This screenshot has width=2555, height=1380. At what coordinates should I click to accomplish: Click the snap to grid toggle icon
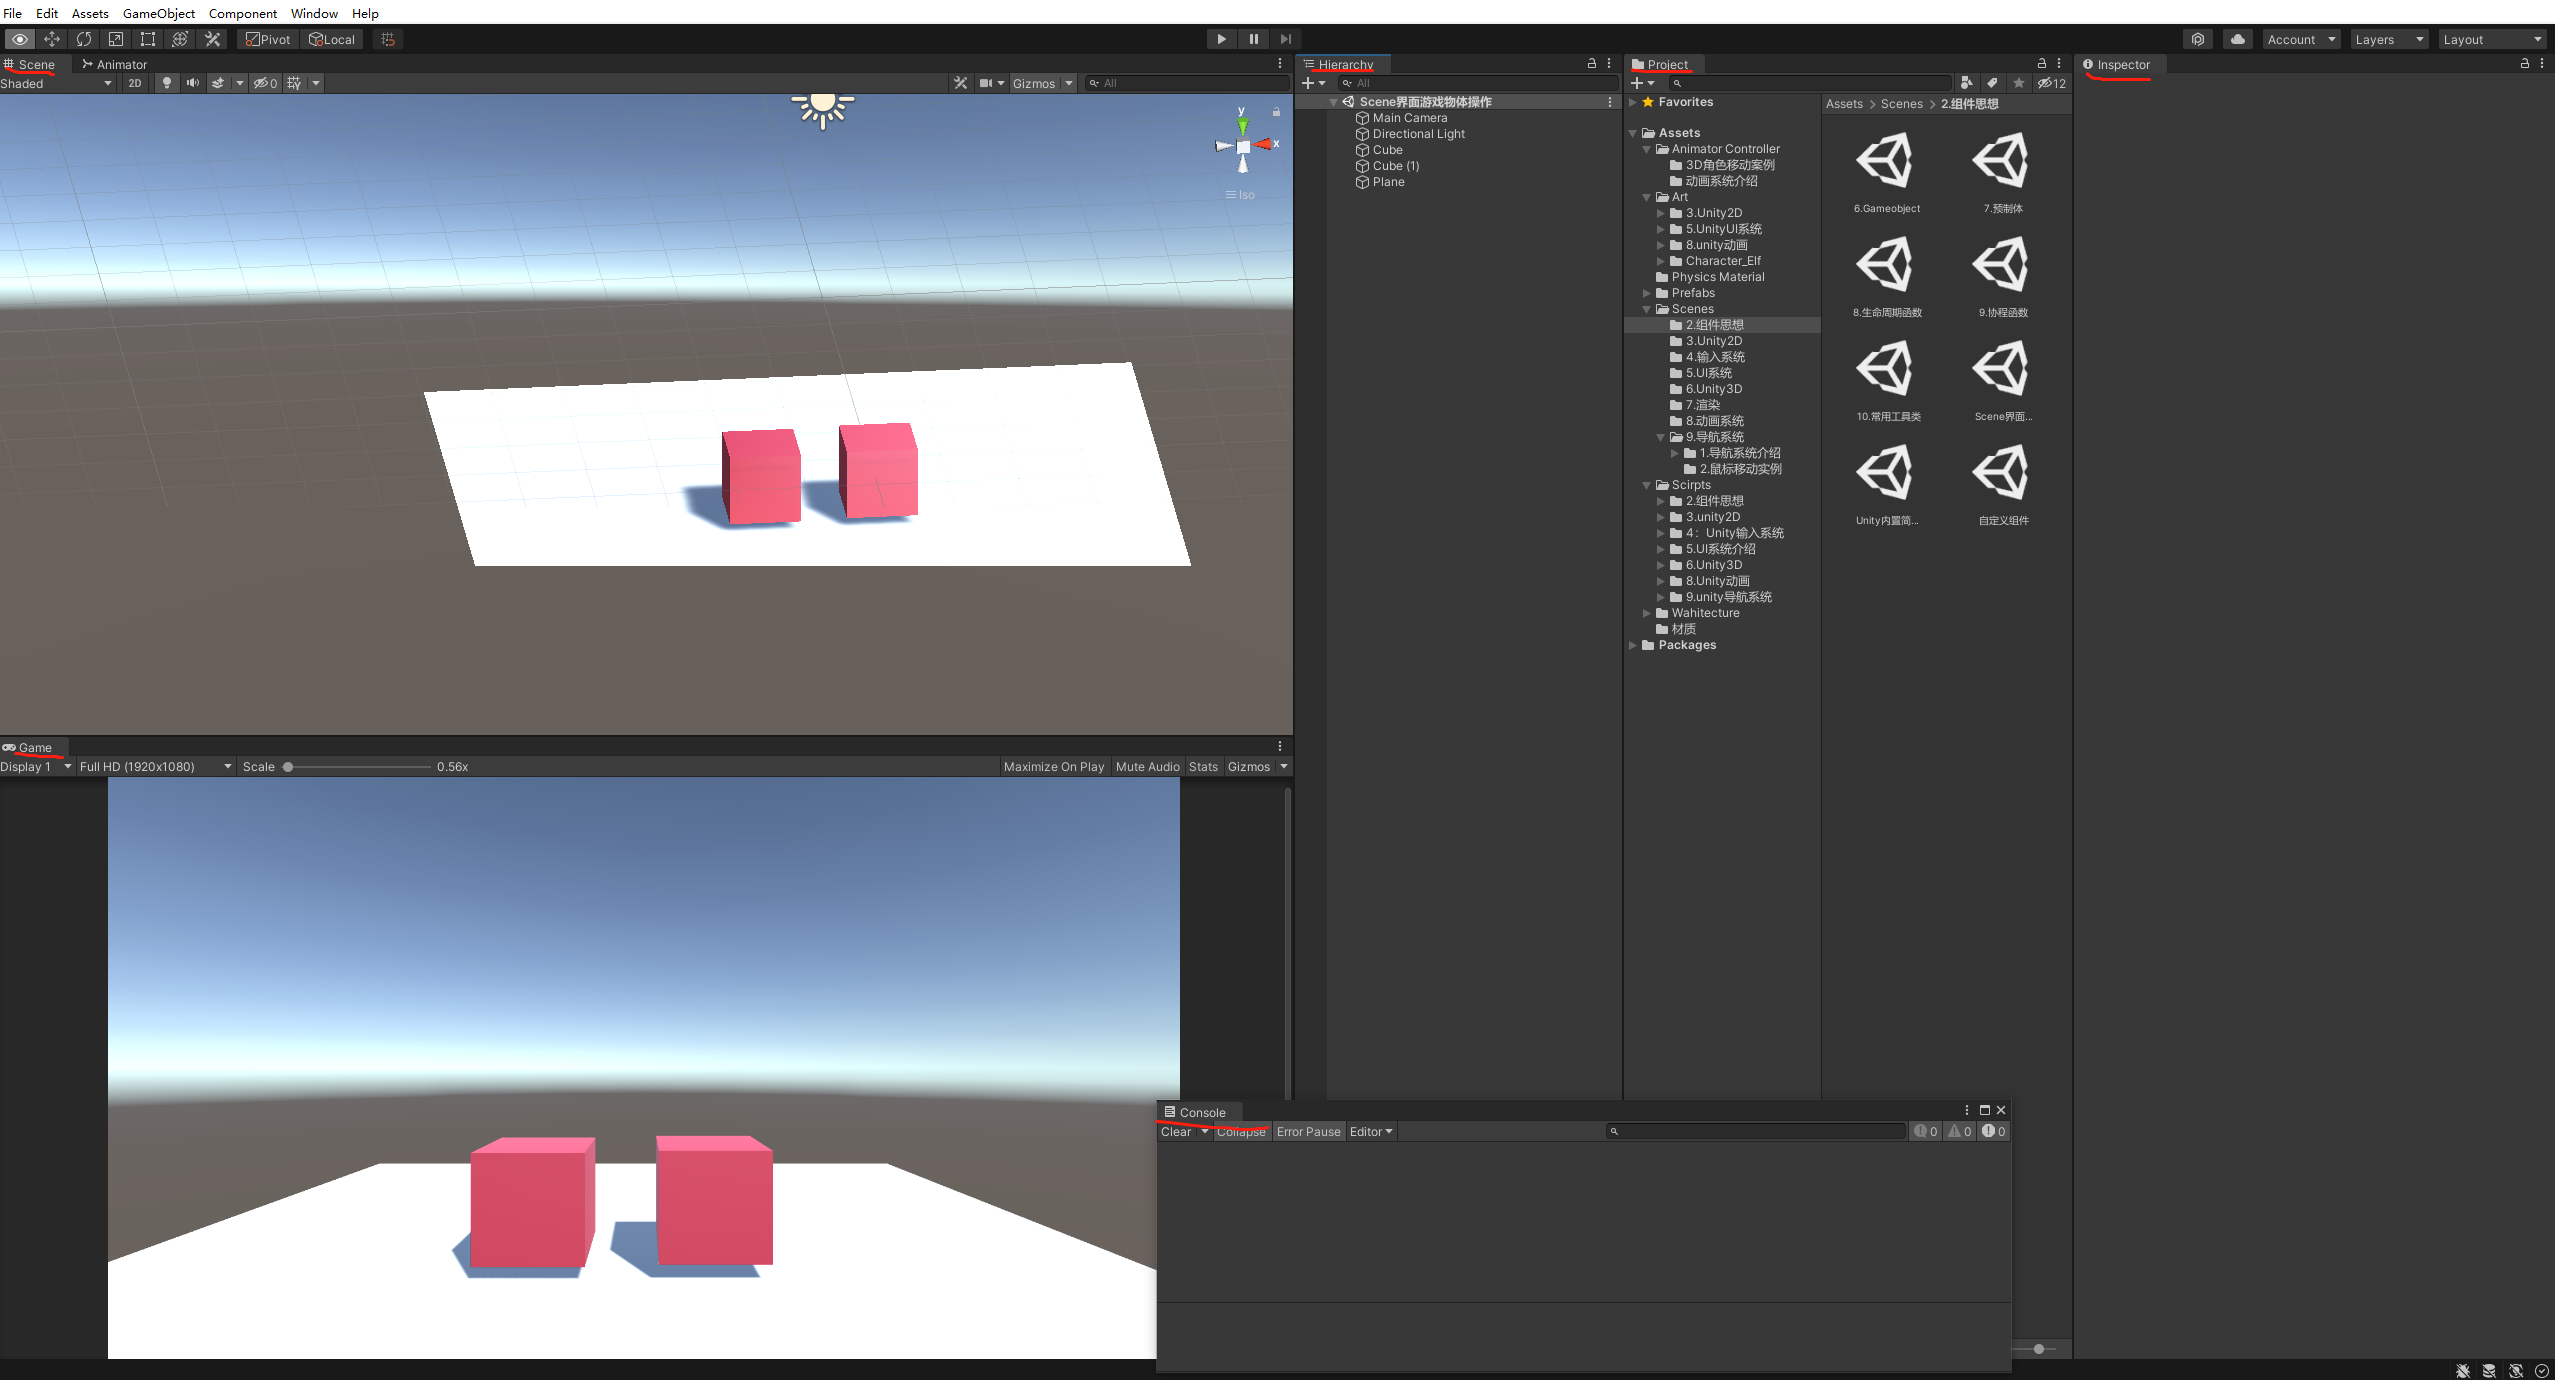[x=388, y=39]
